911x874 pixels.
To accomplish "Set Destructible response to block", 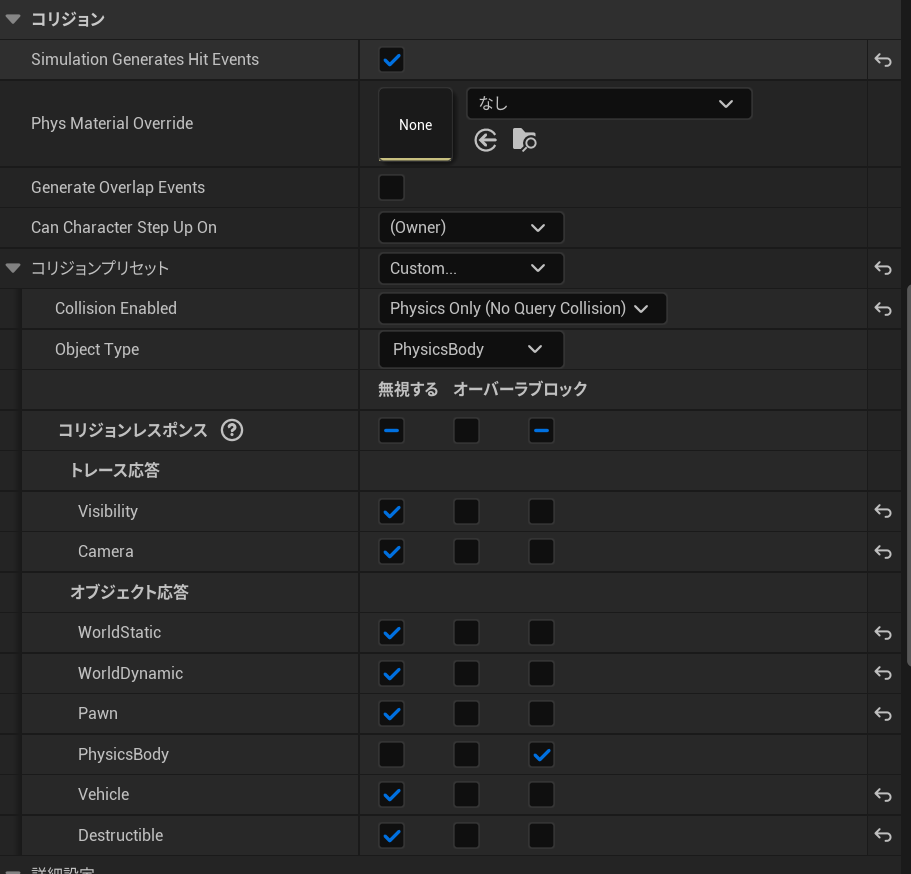I will click(x=541, y=836).
